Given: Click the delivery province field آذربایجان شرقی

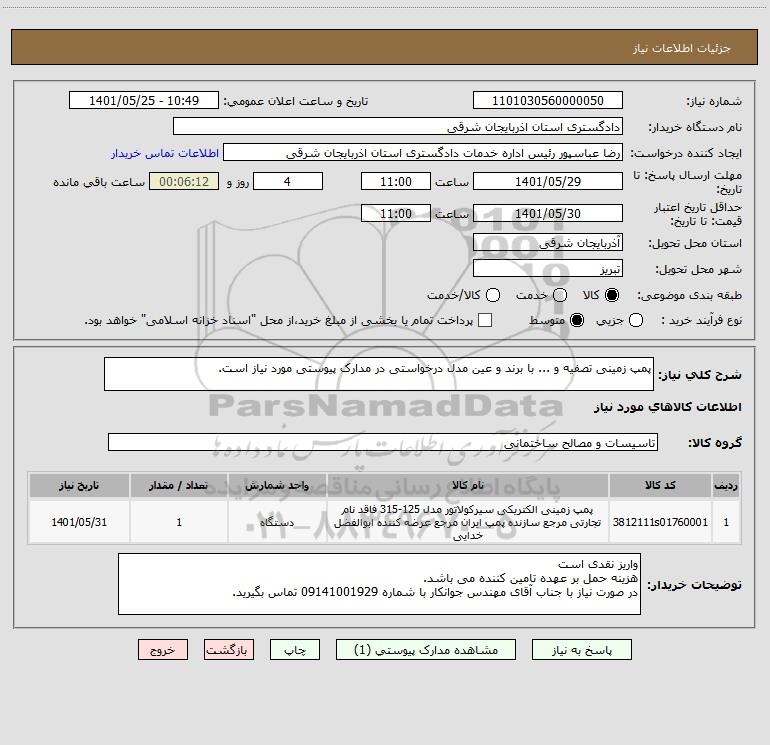Looking at the screenshot, I should [548, 243].
